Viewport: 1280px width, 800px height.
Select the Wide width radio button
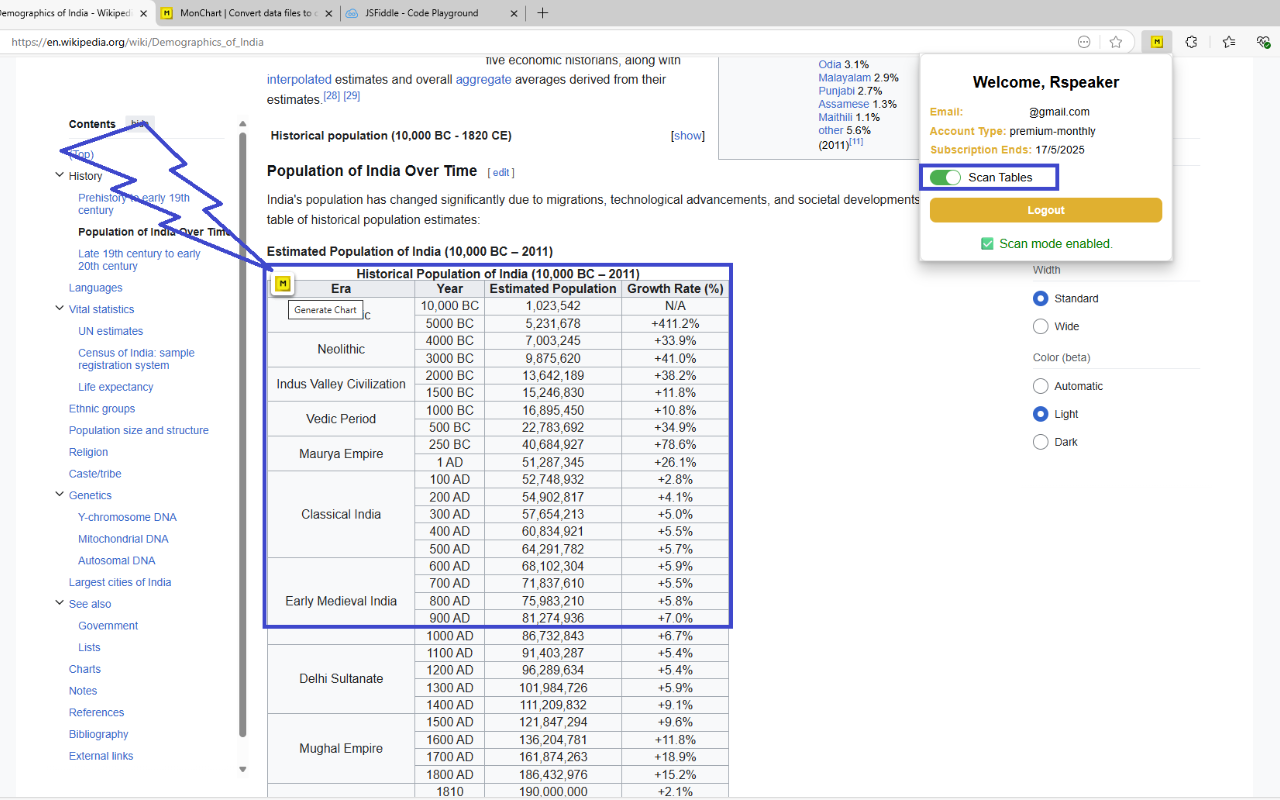click(x=1040, y=326)
